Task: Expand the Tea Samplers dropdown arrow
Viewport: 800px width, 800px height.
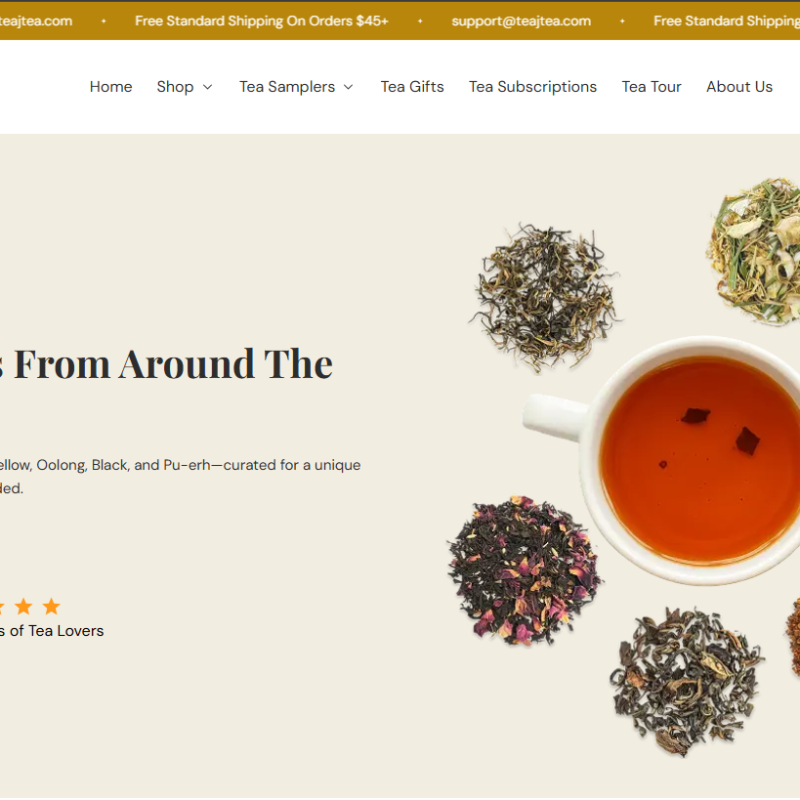Action: click(x=348, y=87)
